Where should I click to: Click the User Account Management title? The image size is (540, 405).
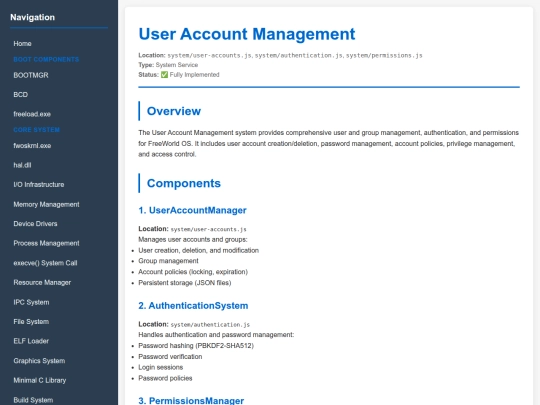[x=247, y=34]
